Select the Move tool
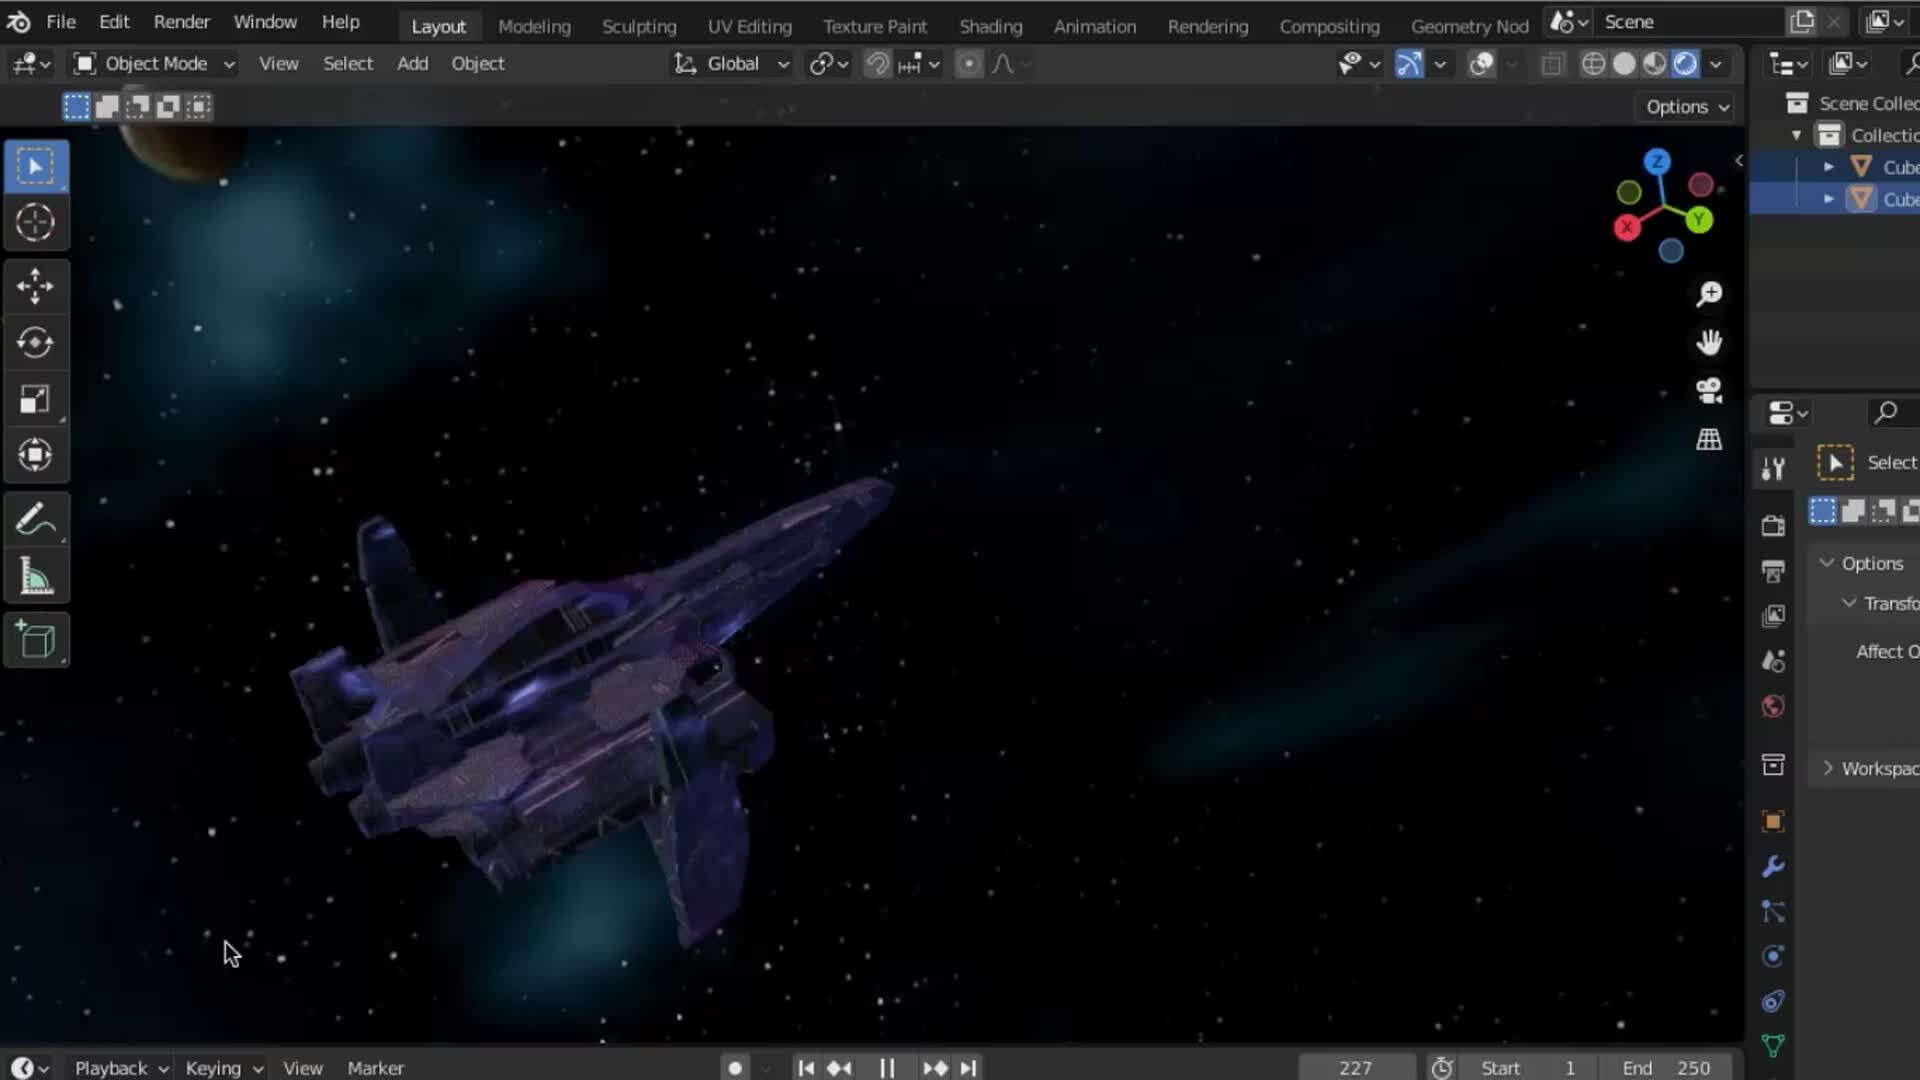This screenshot has width=1920, height=1080. click(x=35, y=286)
